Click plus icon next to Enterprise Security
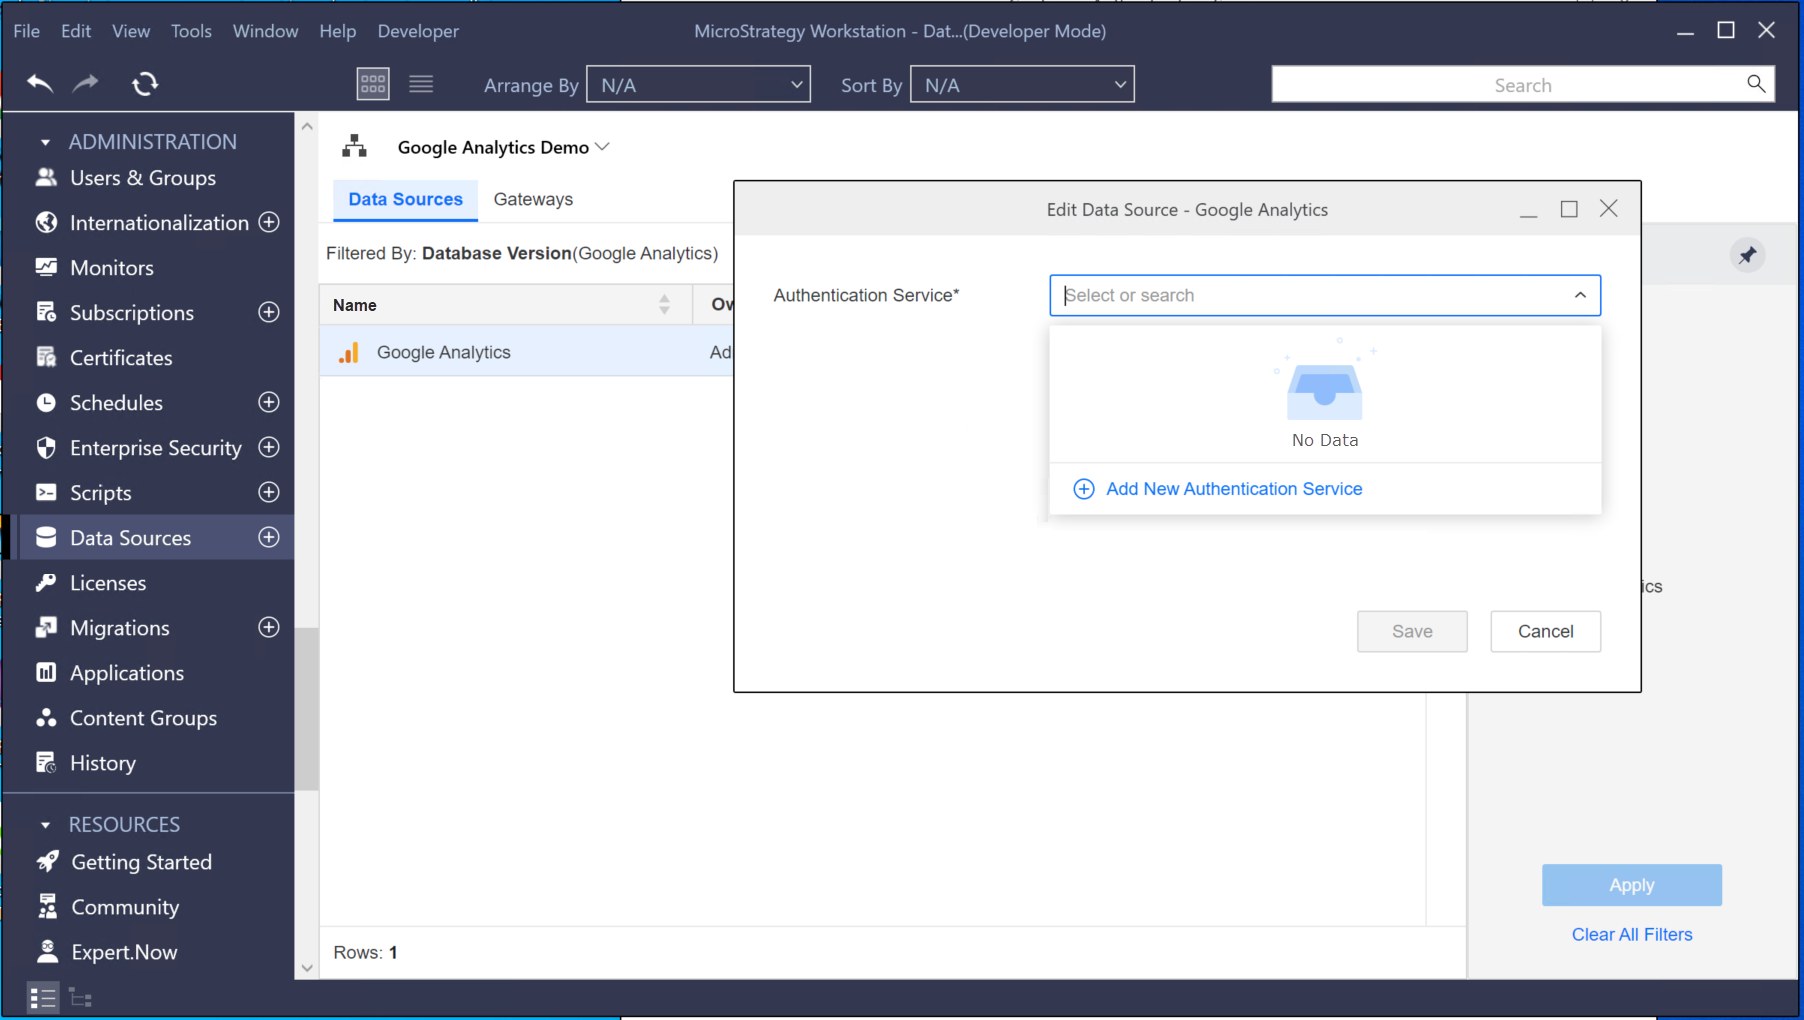This screenshot has width=1804, height=1020. pos(269,447)
